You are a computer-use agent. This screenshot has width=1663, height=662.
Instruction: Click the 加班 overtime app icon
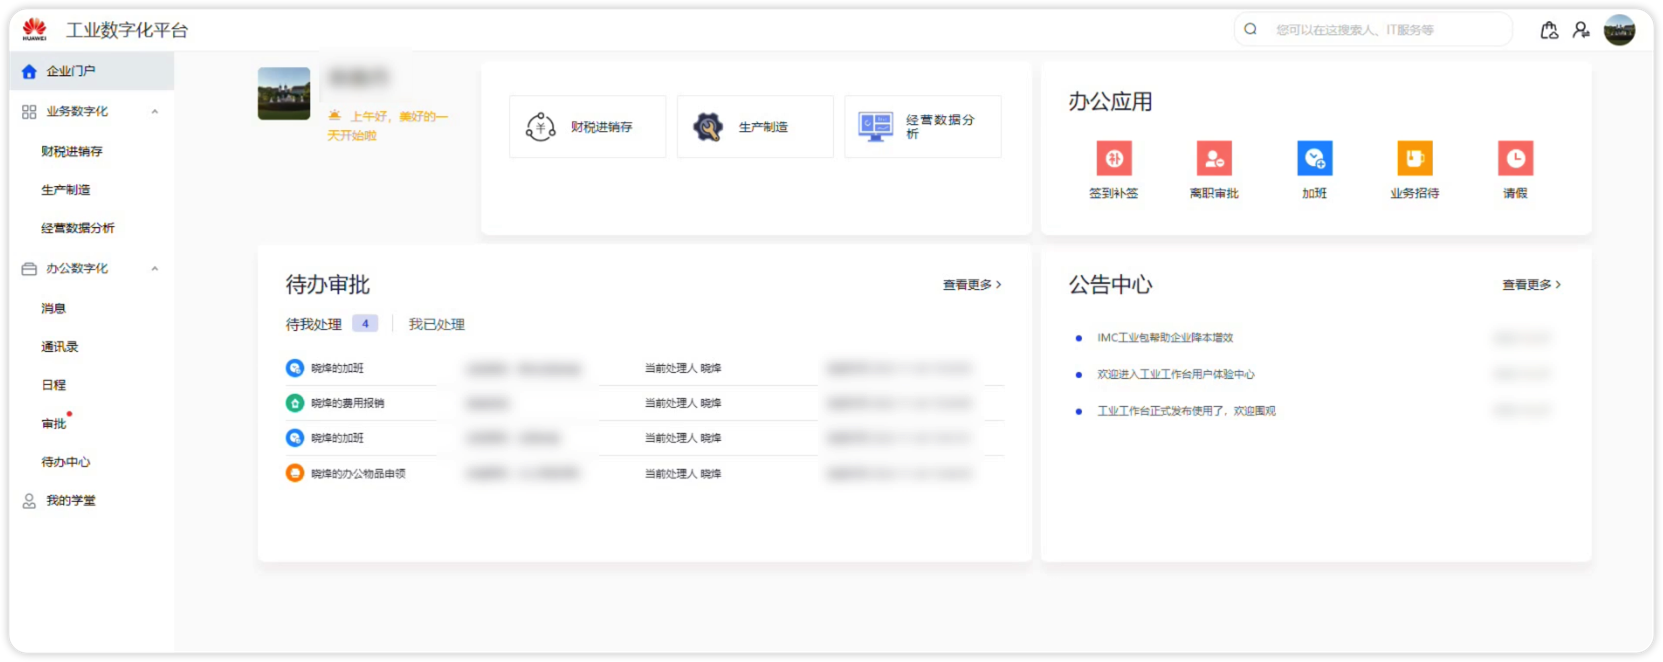click(1314, 159)
